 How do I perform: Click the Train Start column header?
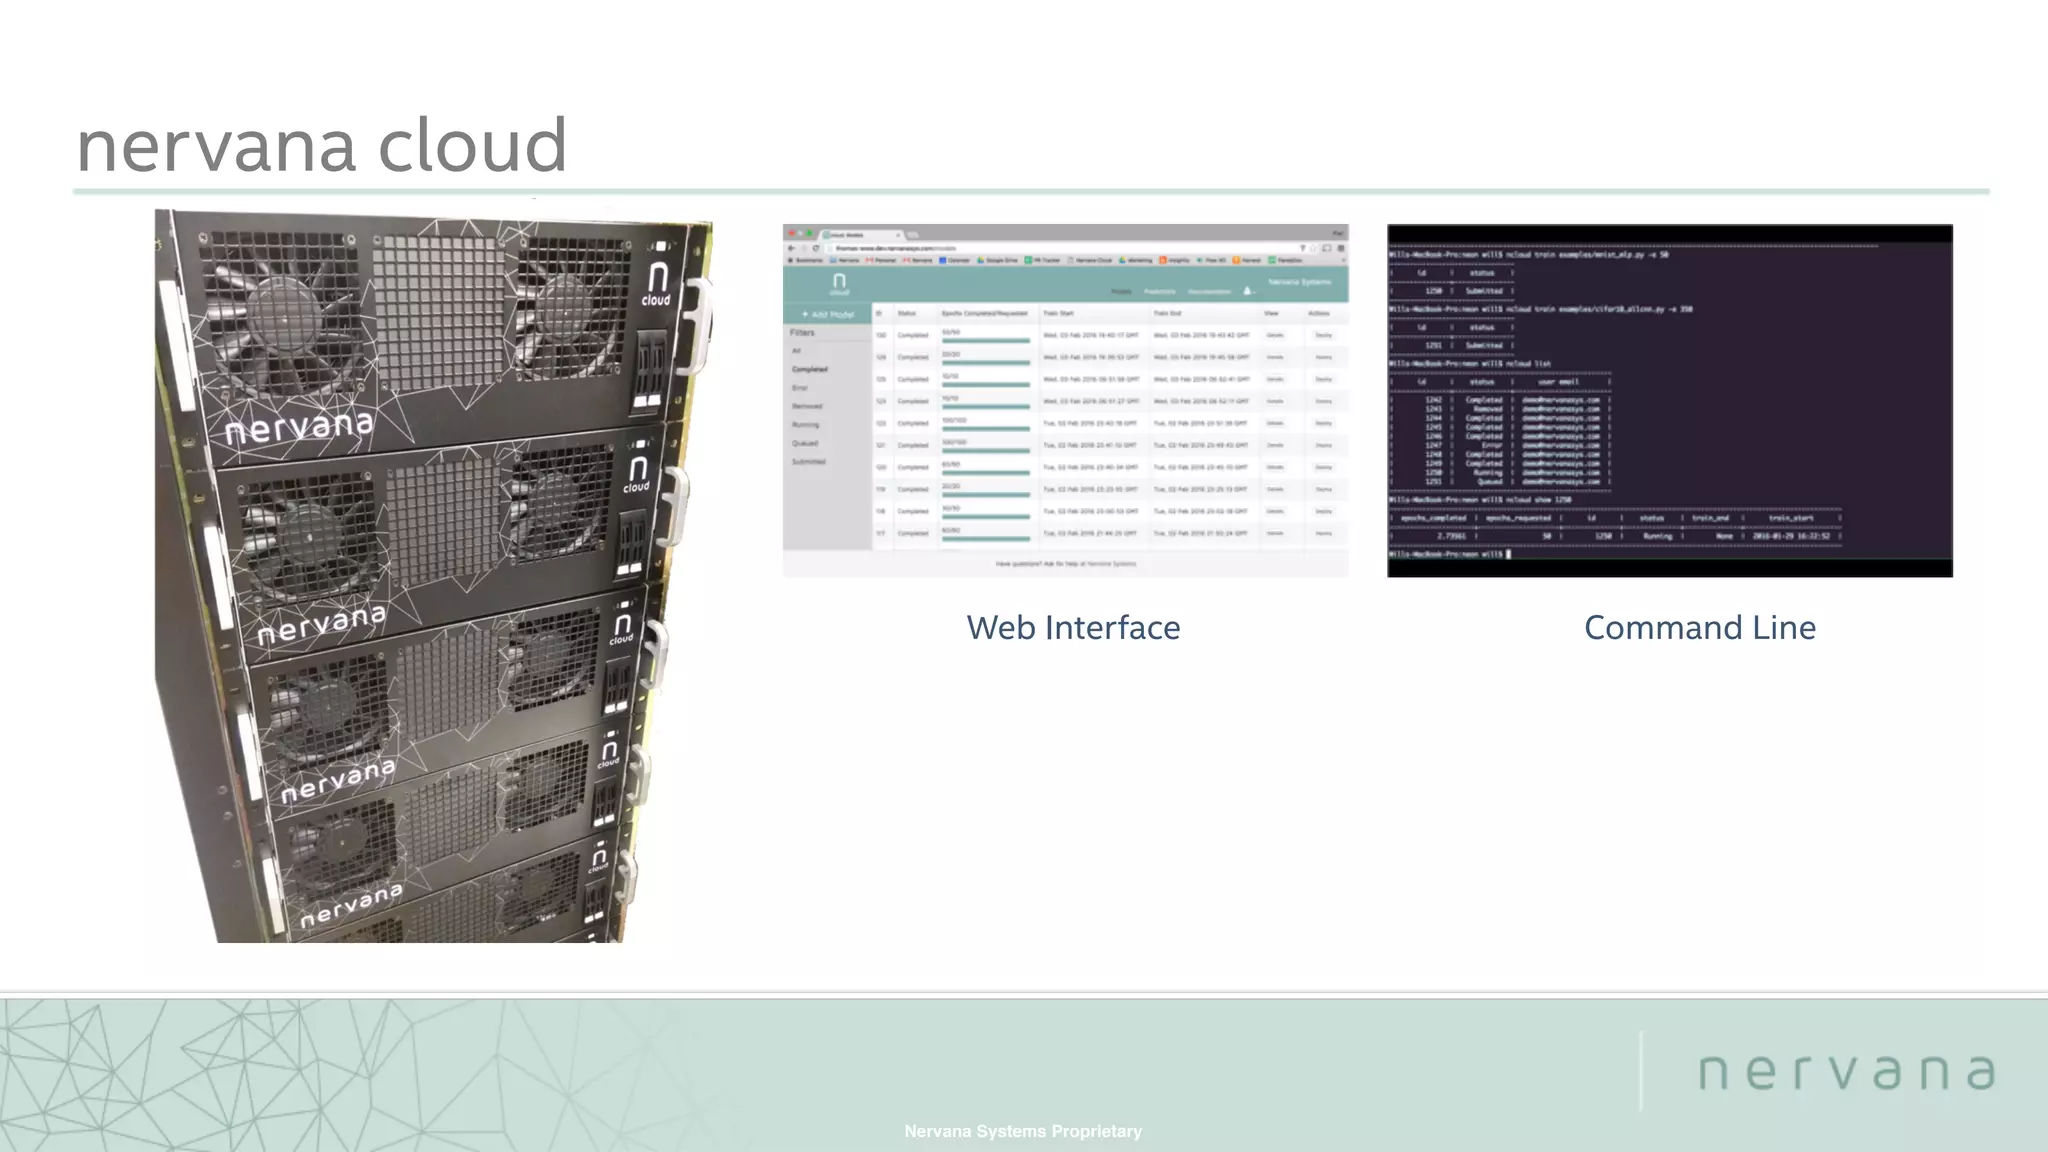1058,313
